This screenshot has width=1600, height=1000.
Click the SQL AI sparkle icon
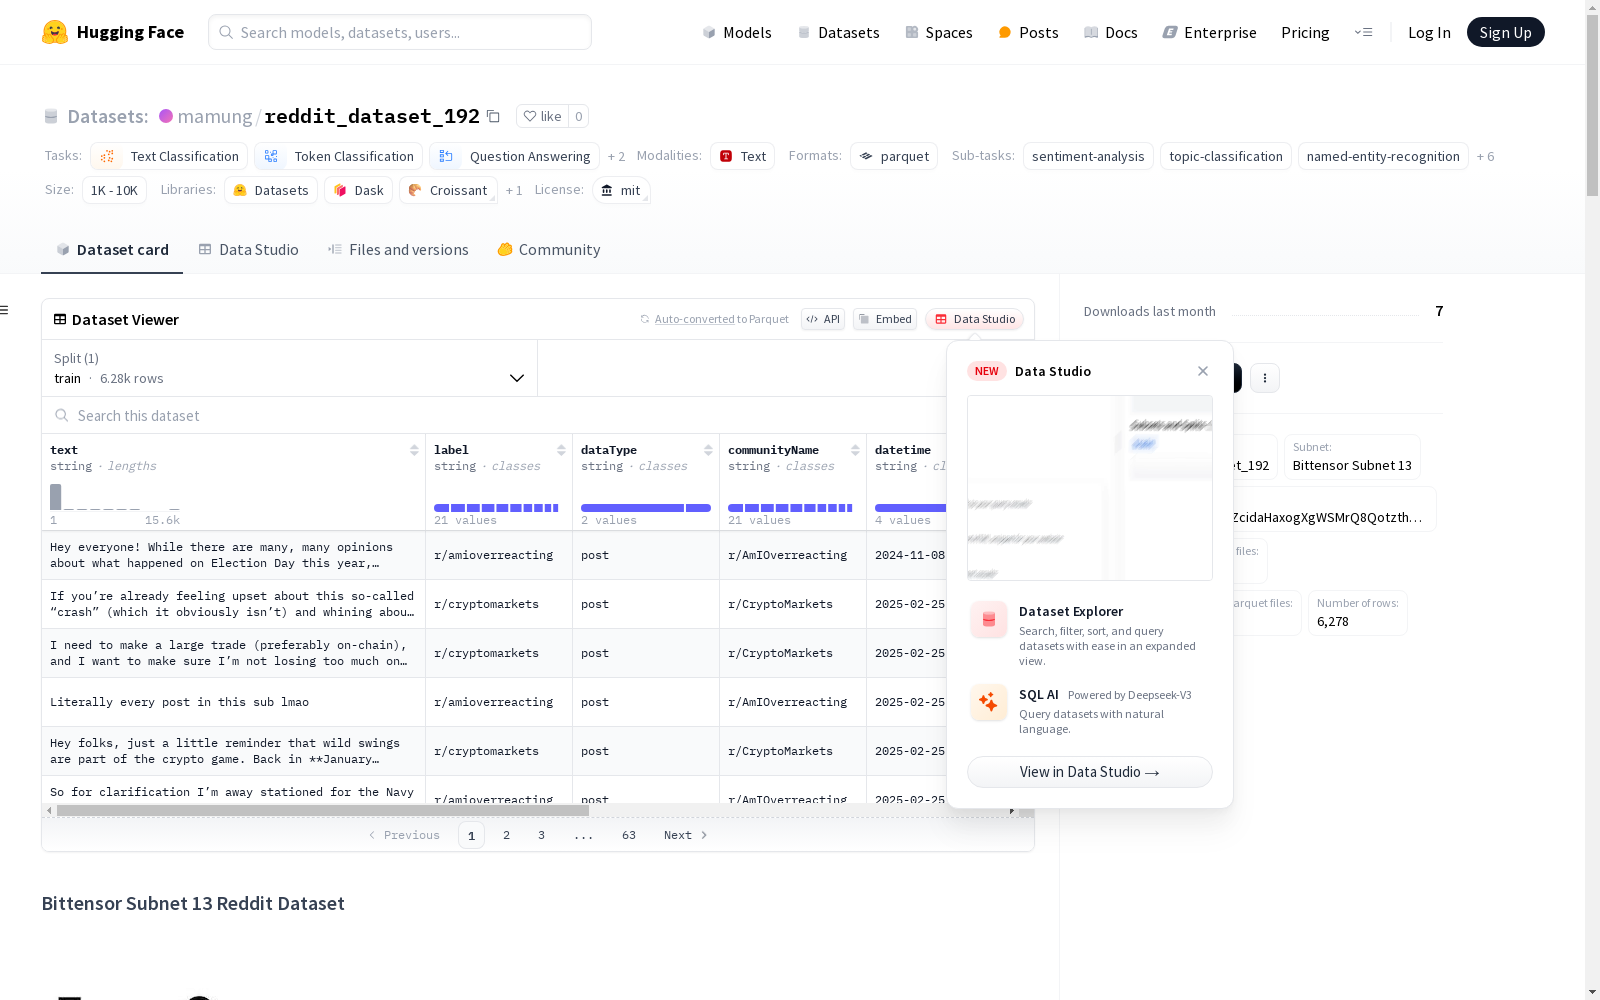(x=989, y=702)
